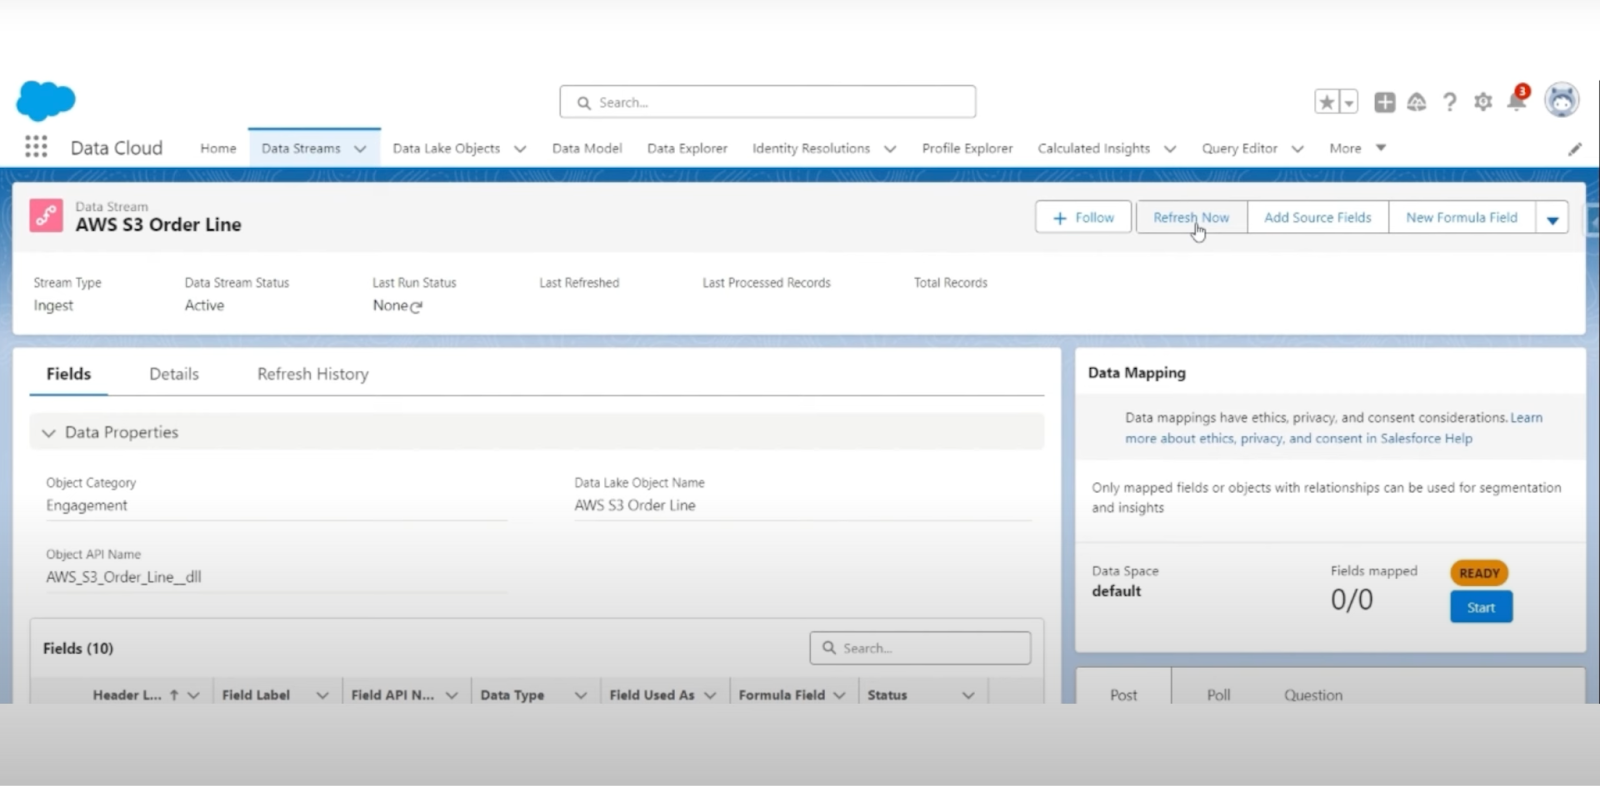
Task: Open notifications bell icon
Action: [1517, 100]
